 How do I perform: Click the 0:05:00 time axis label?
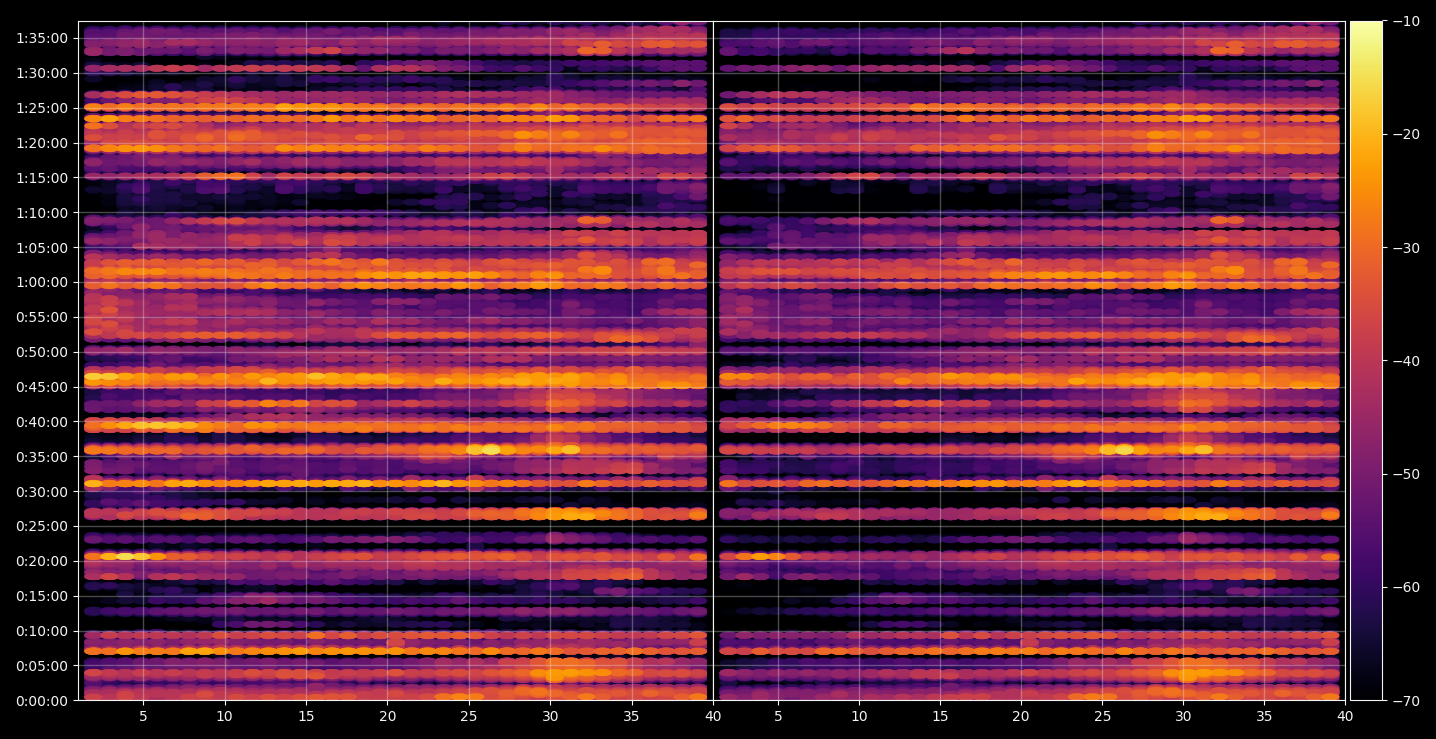(x=42, y=666)
